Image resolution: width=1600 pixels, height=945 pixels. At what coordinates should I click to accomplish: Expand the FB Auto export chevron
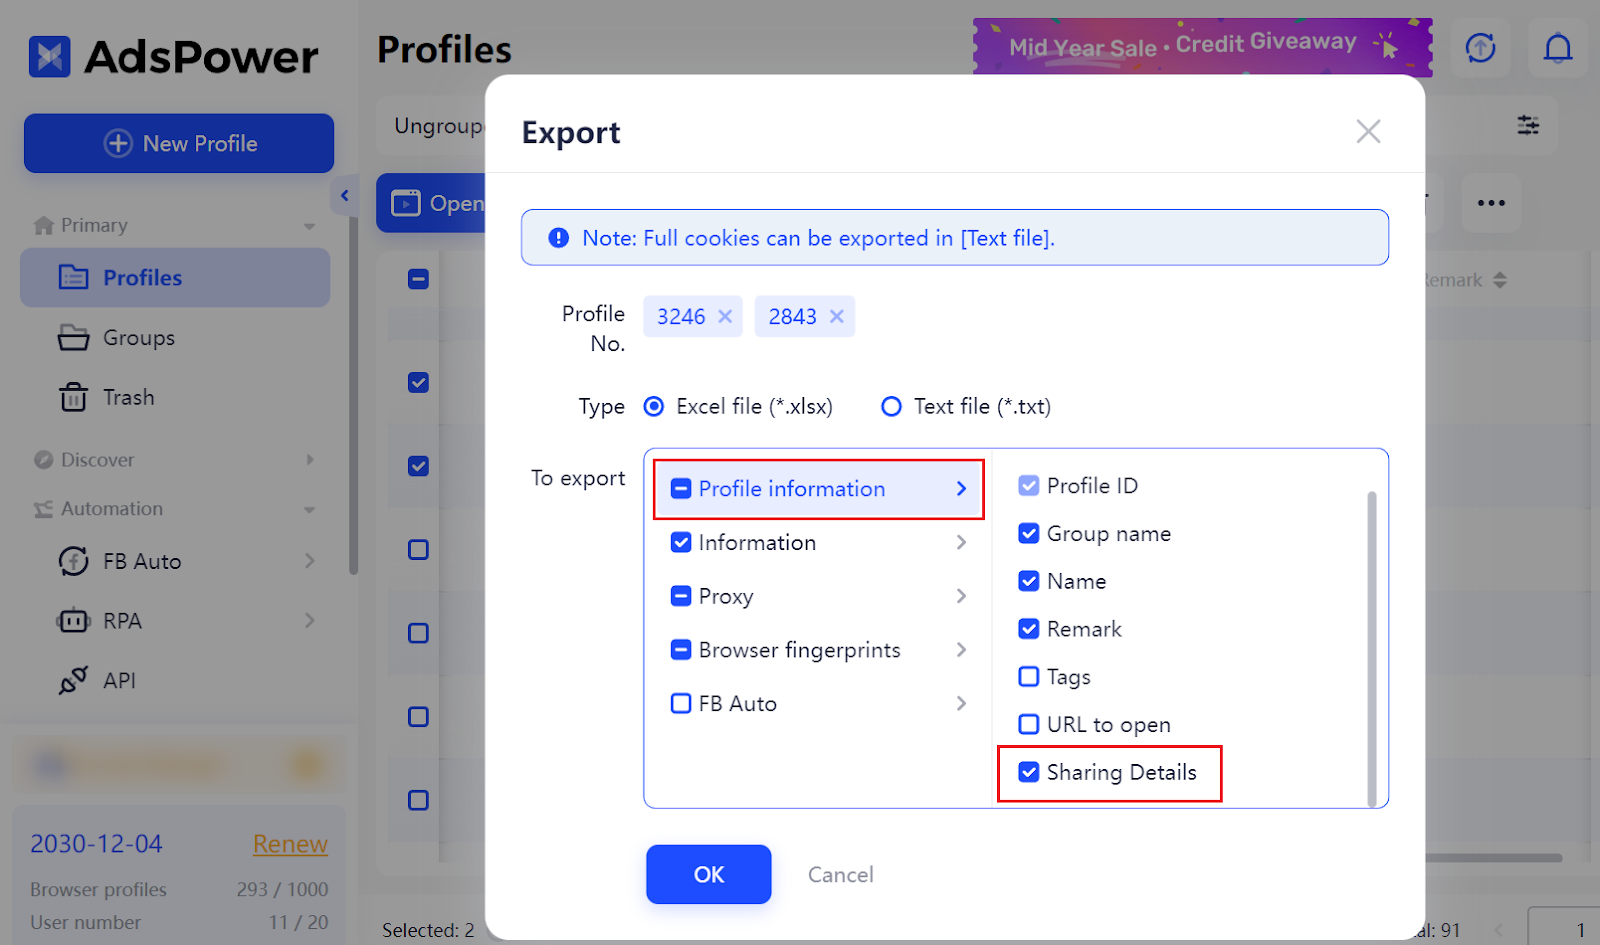(x=961, y=703)
